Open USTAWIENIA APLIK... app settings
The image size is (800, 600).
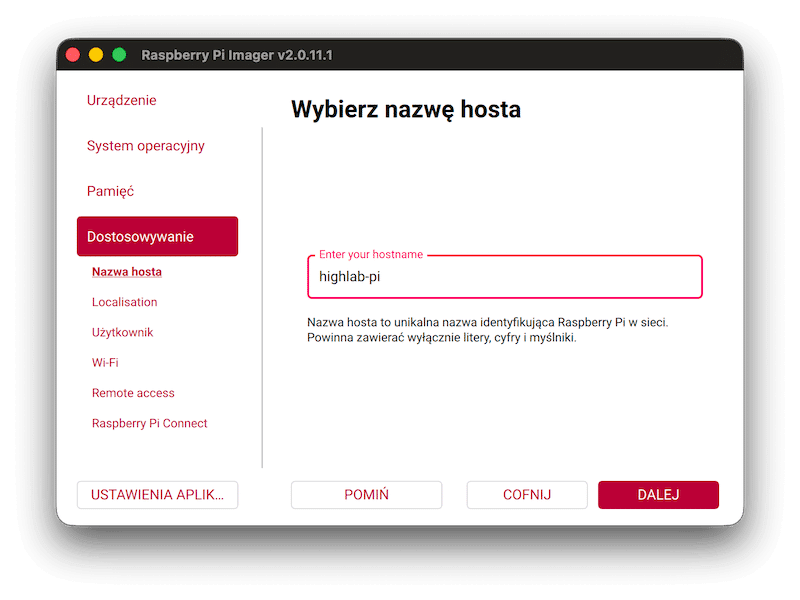[157, 495]
